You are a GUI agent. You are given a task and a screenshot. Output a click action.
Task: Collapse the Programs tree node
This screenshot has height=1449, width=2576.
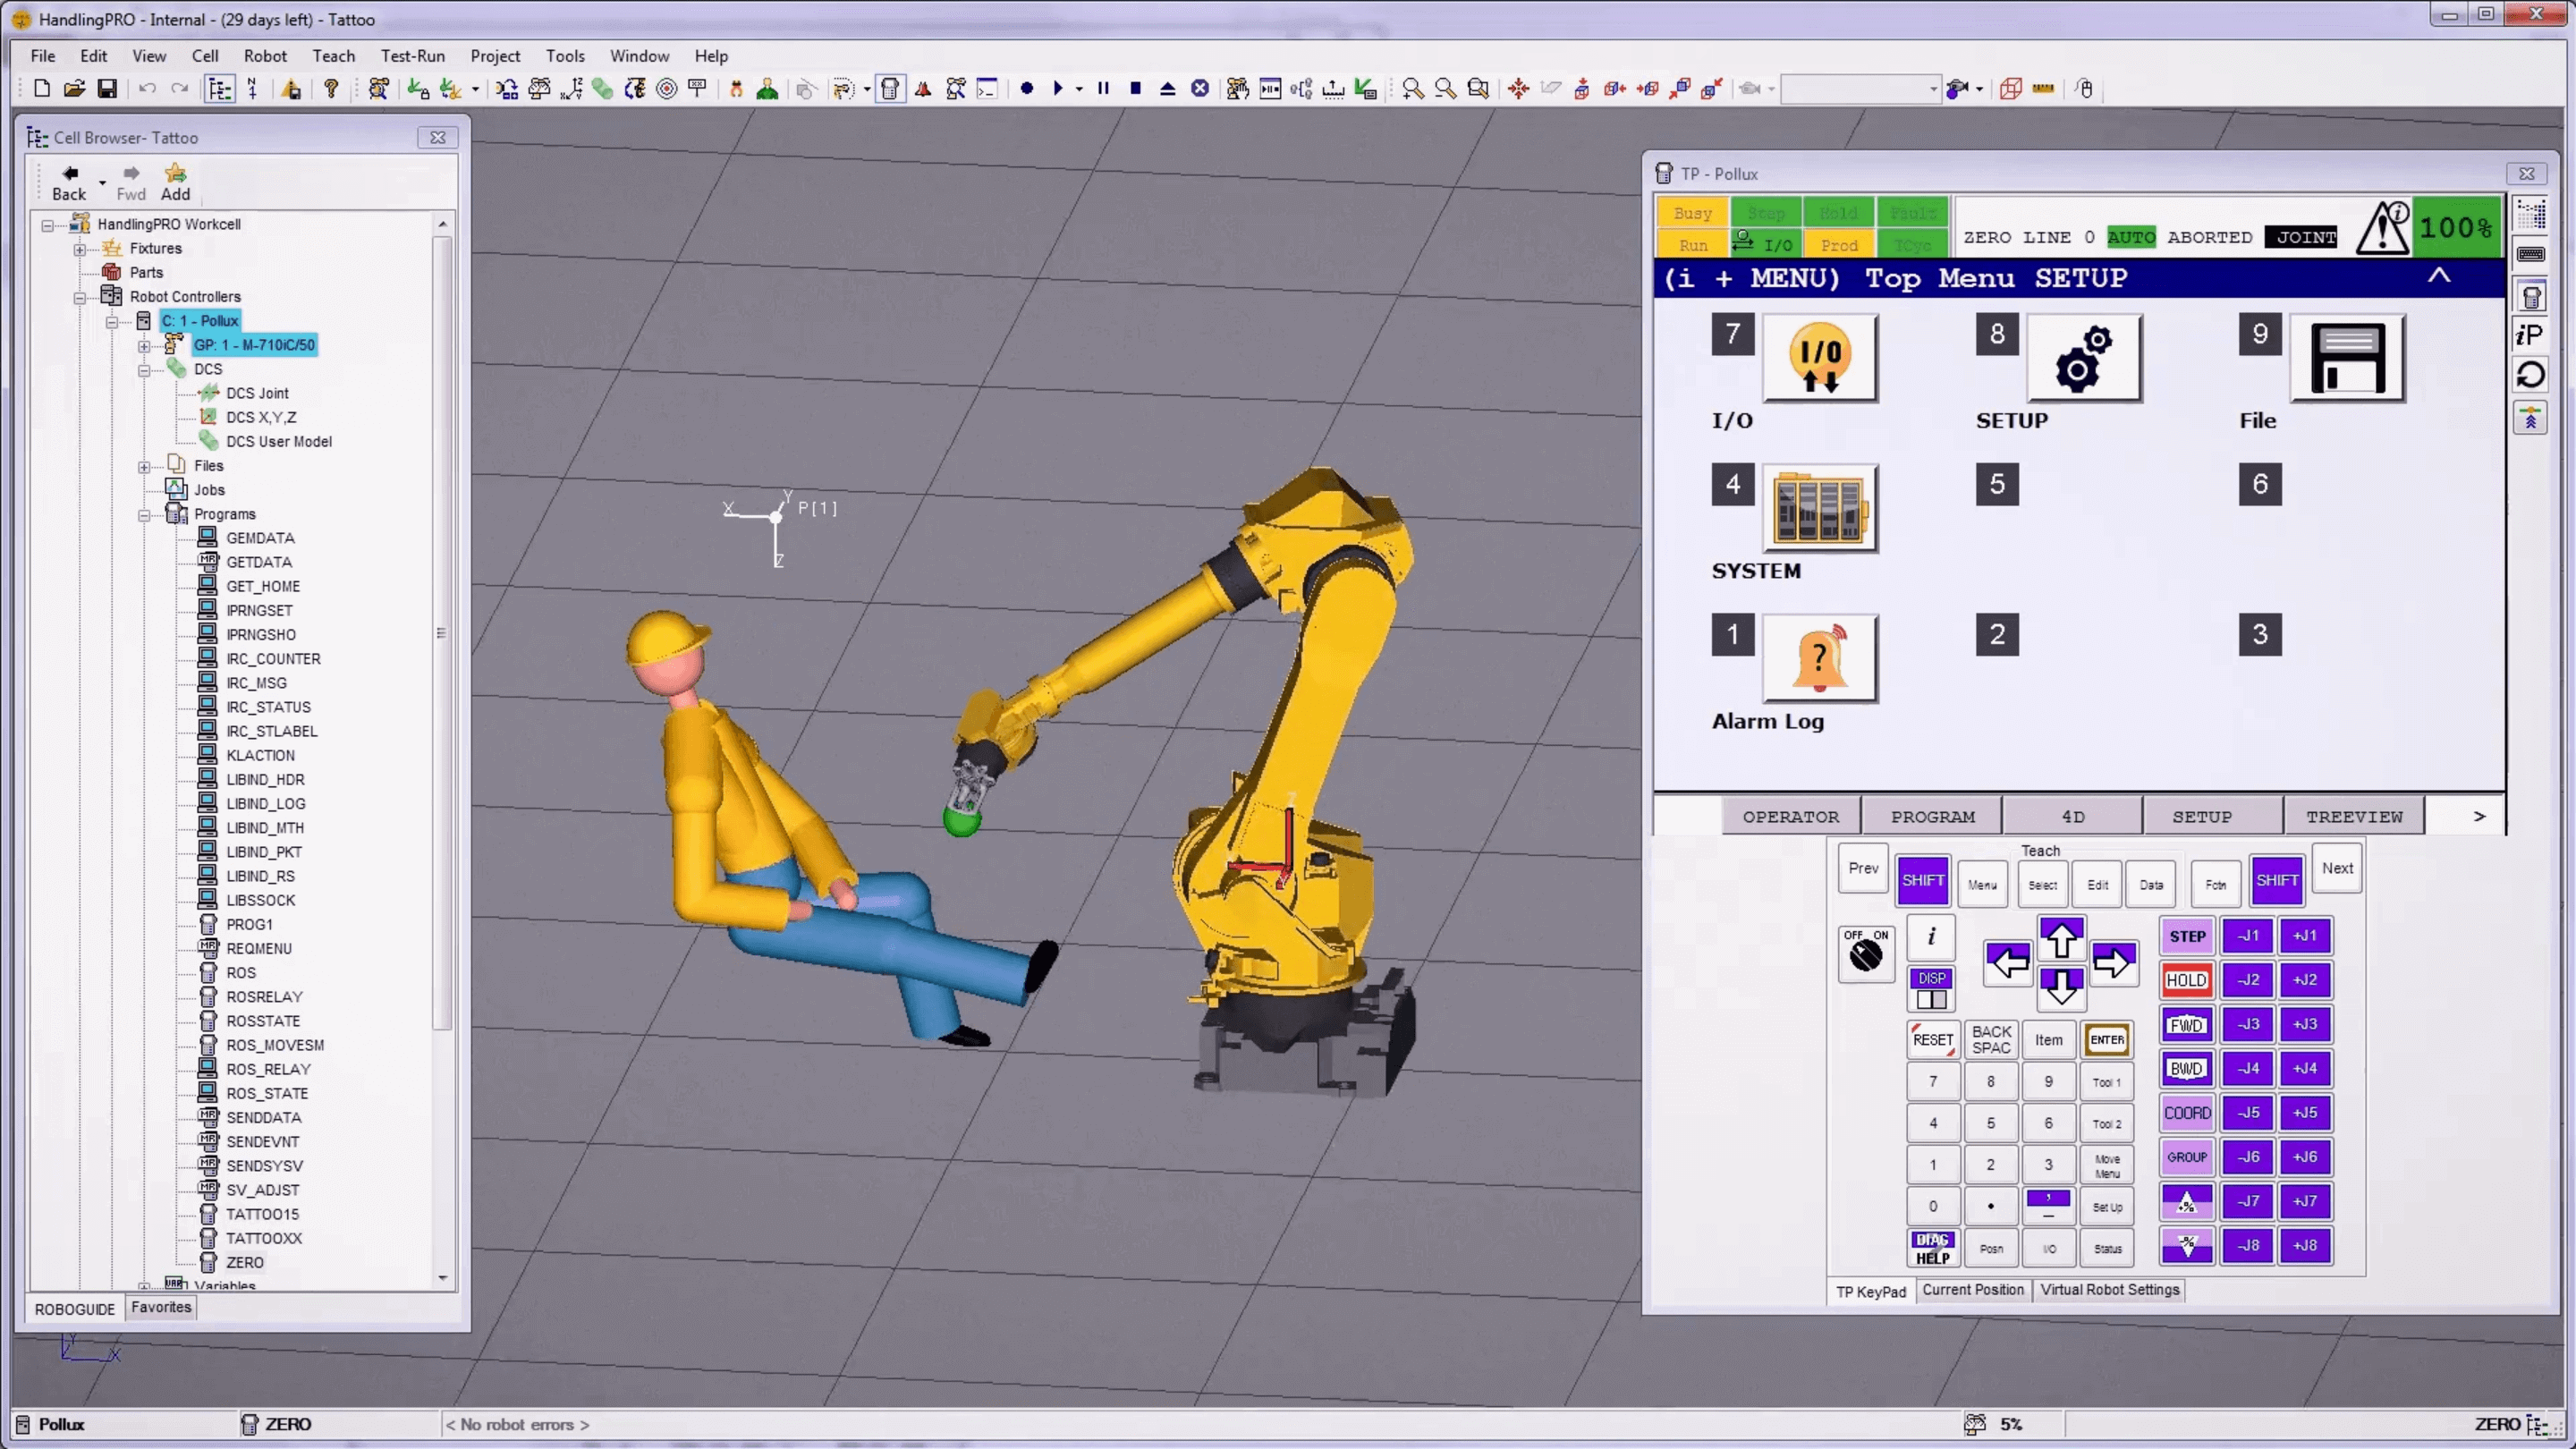(x=145, y=515)
